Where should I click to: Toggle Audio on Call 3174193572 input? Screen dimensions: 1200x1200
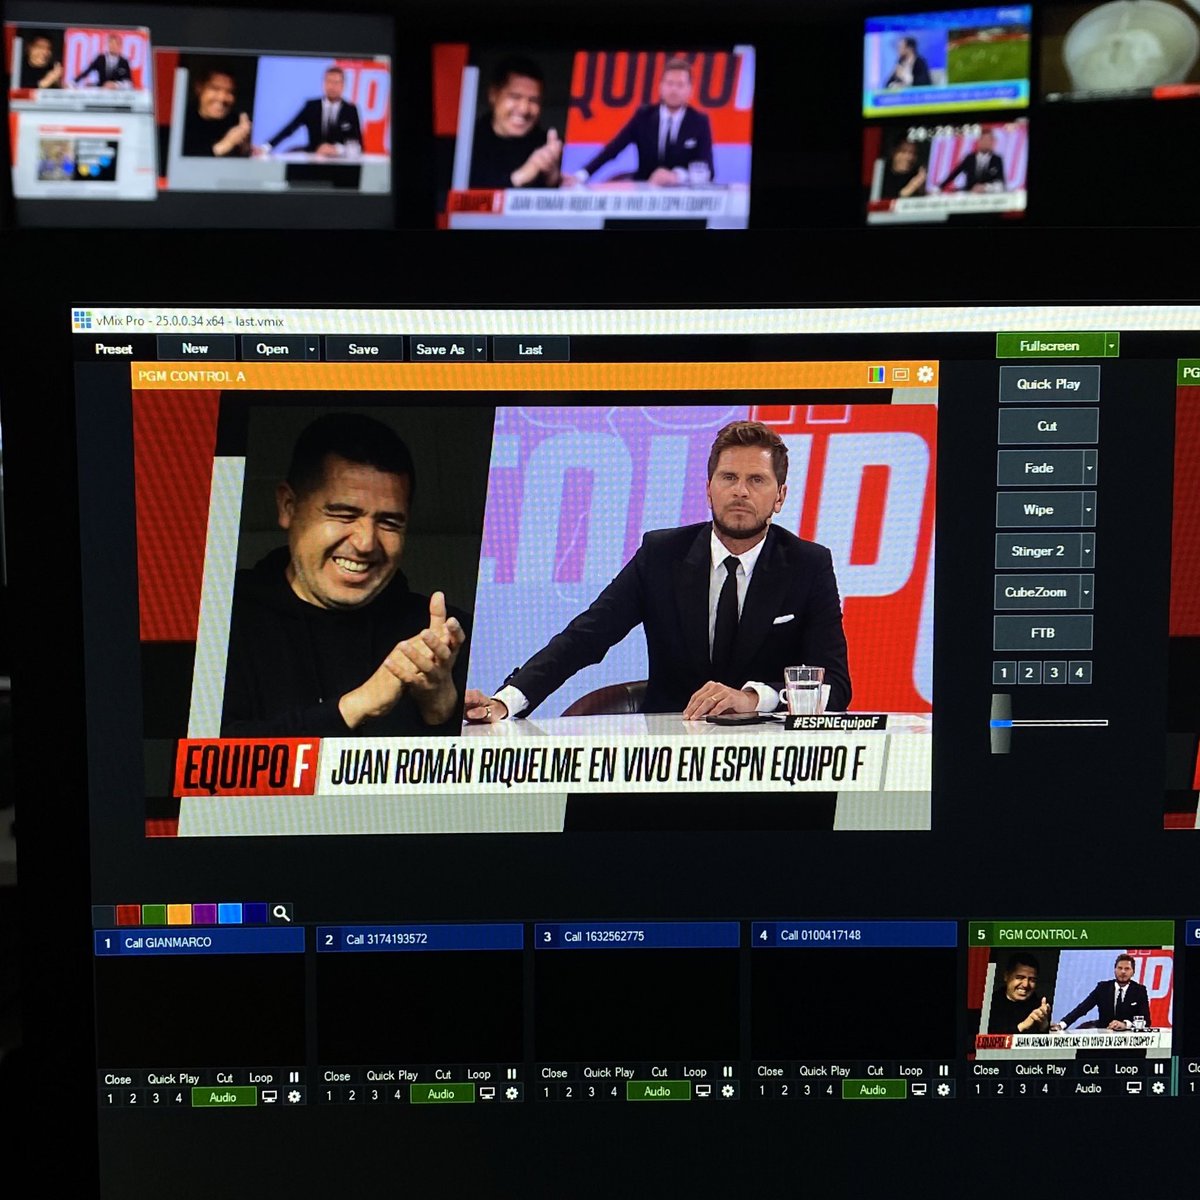click(x=441, y=1094)
